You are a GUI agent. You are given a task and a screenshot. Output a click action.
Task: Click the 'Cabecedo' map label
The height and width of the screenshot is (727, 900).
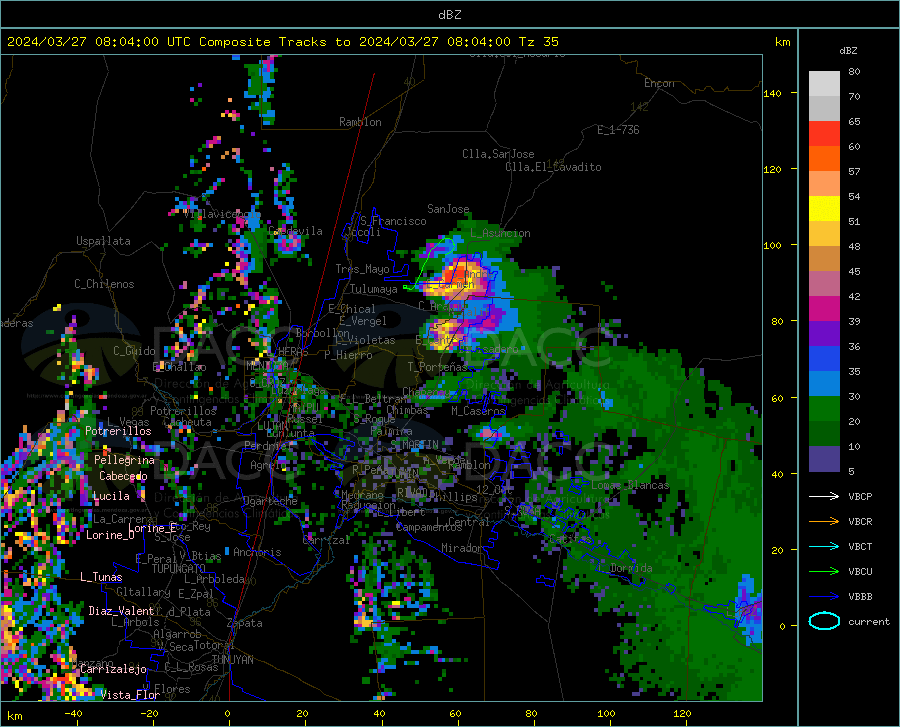click(123, 476)
